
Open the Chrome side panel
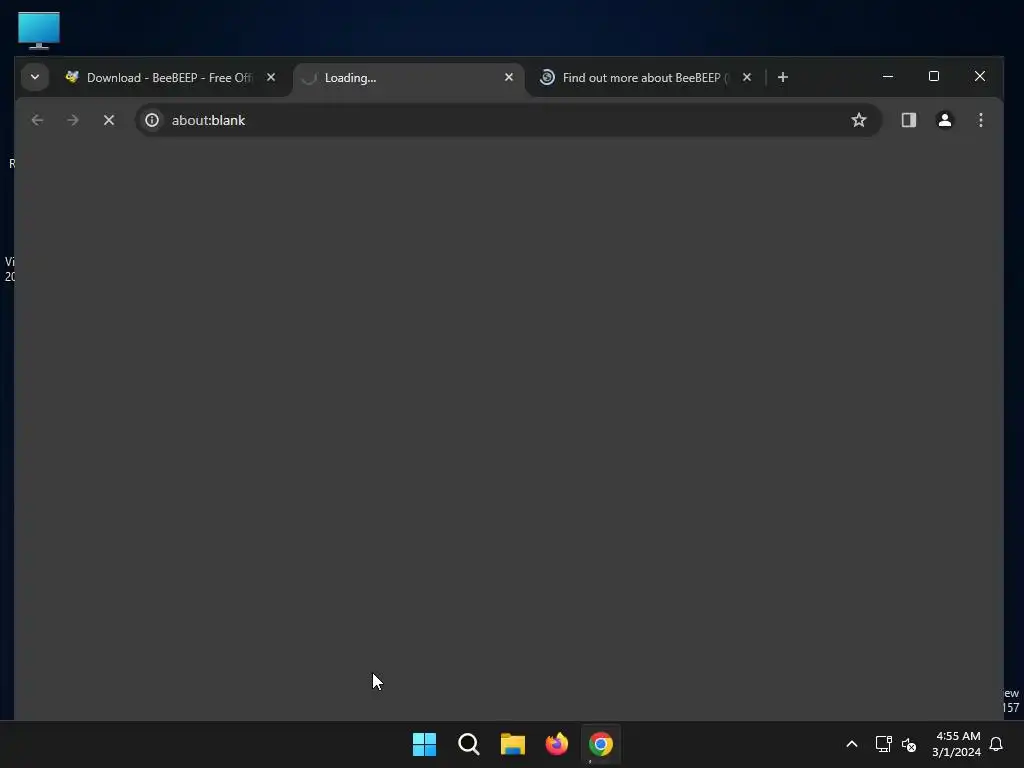[x=908, y=120]
